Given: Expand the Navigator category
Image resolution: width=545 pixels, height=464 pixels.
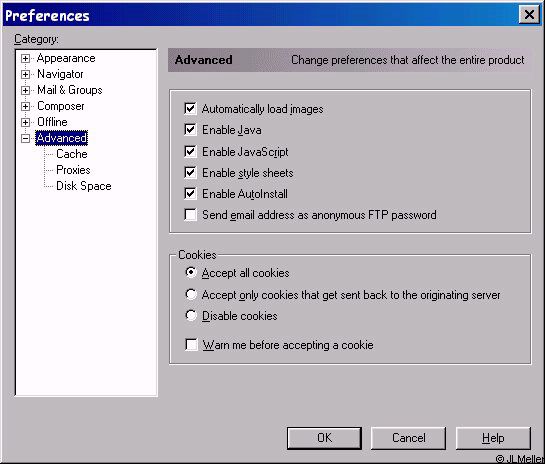Looking at the screenshot, I should [25, 74].
